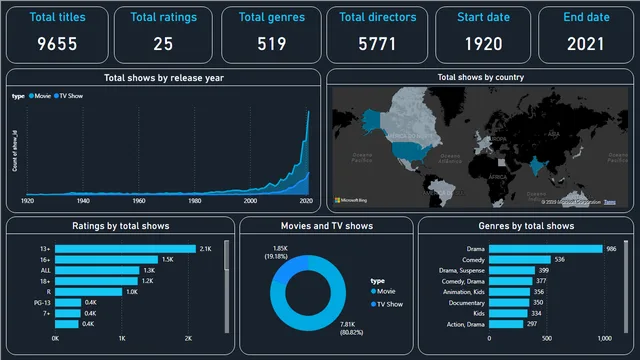
Task: Click the 2020 label on release year axis
Action: coord(306,201)
